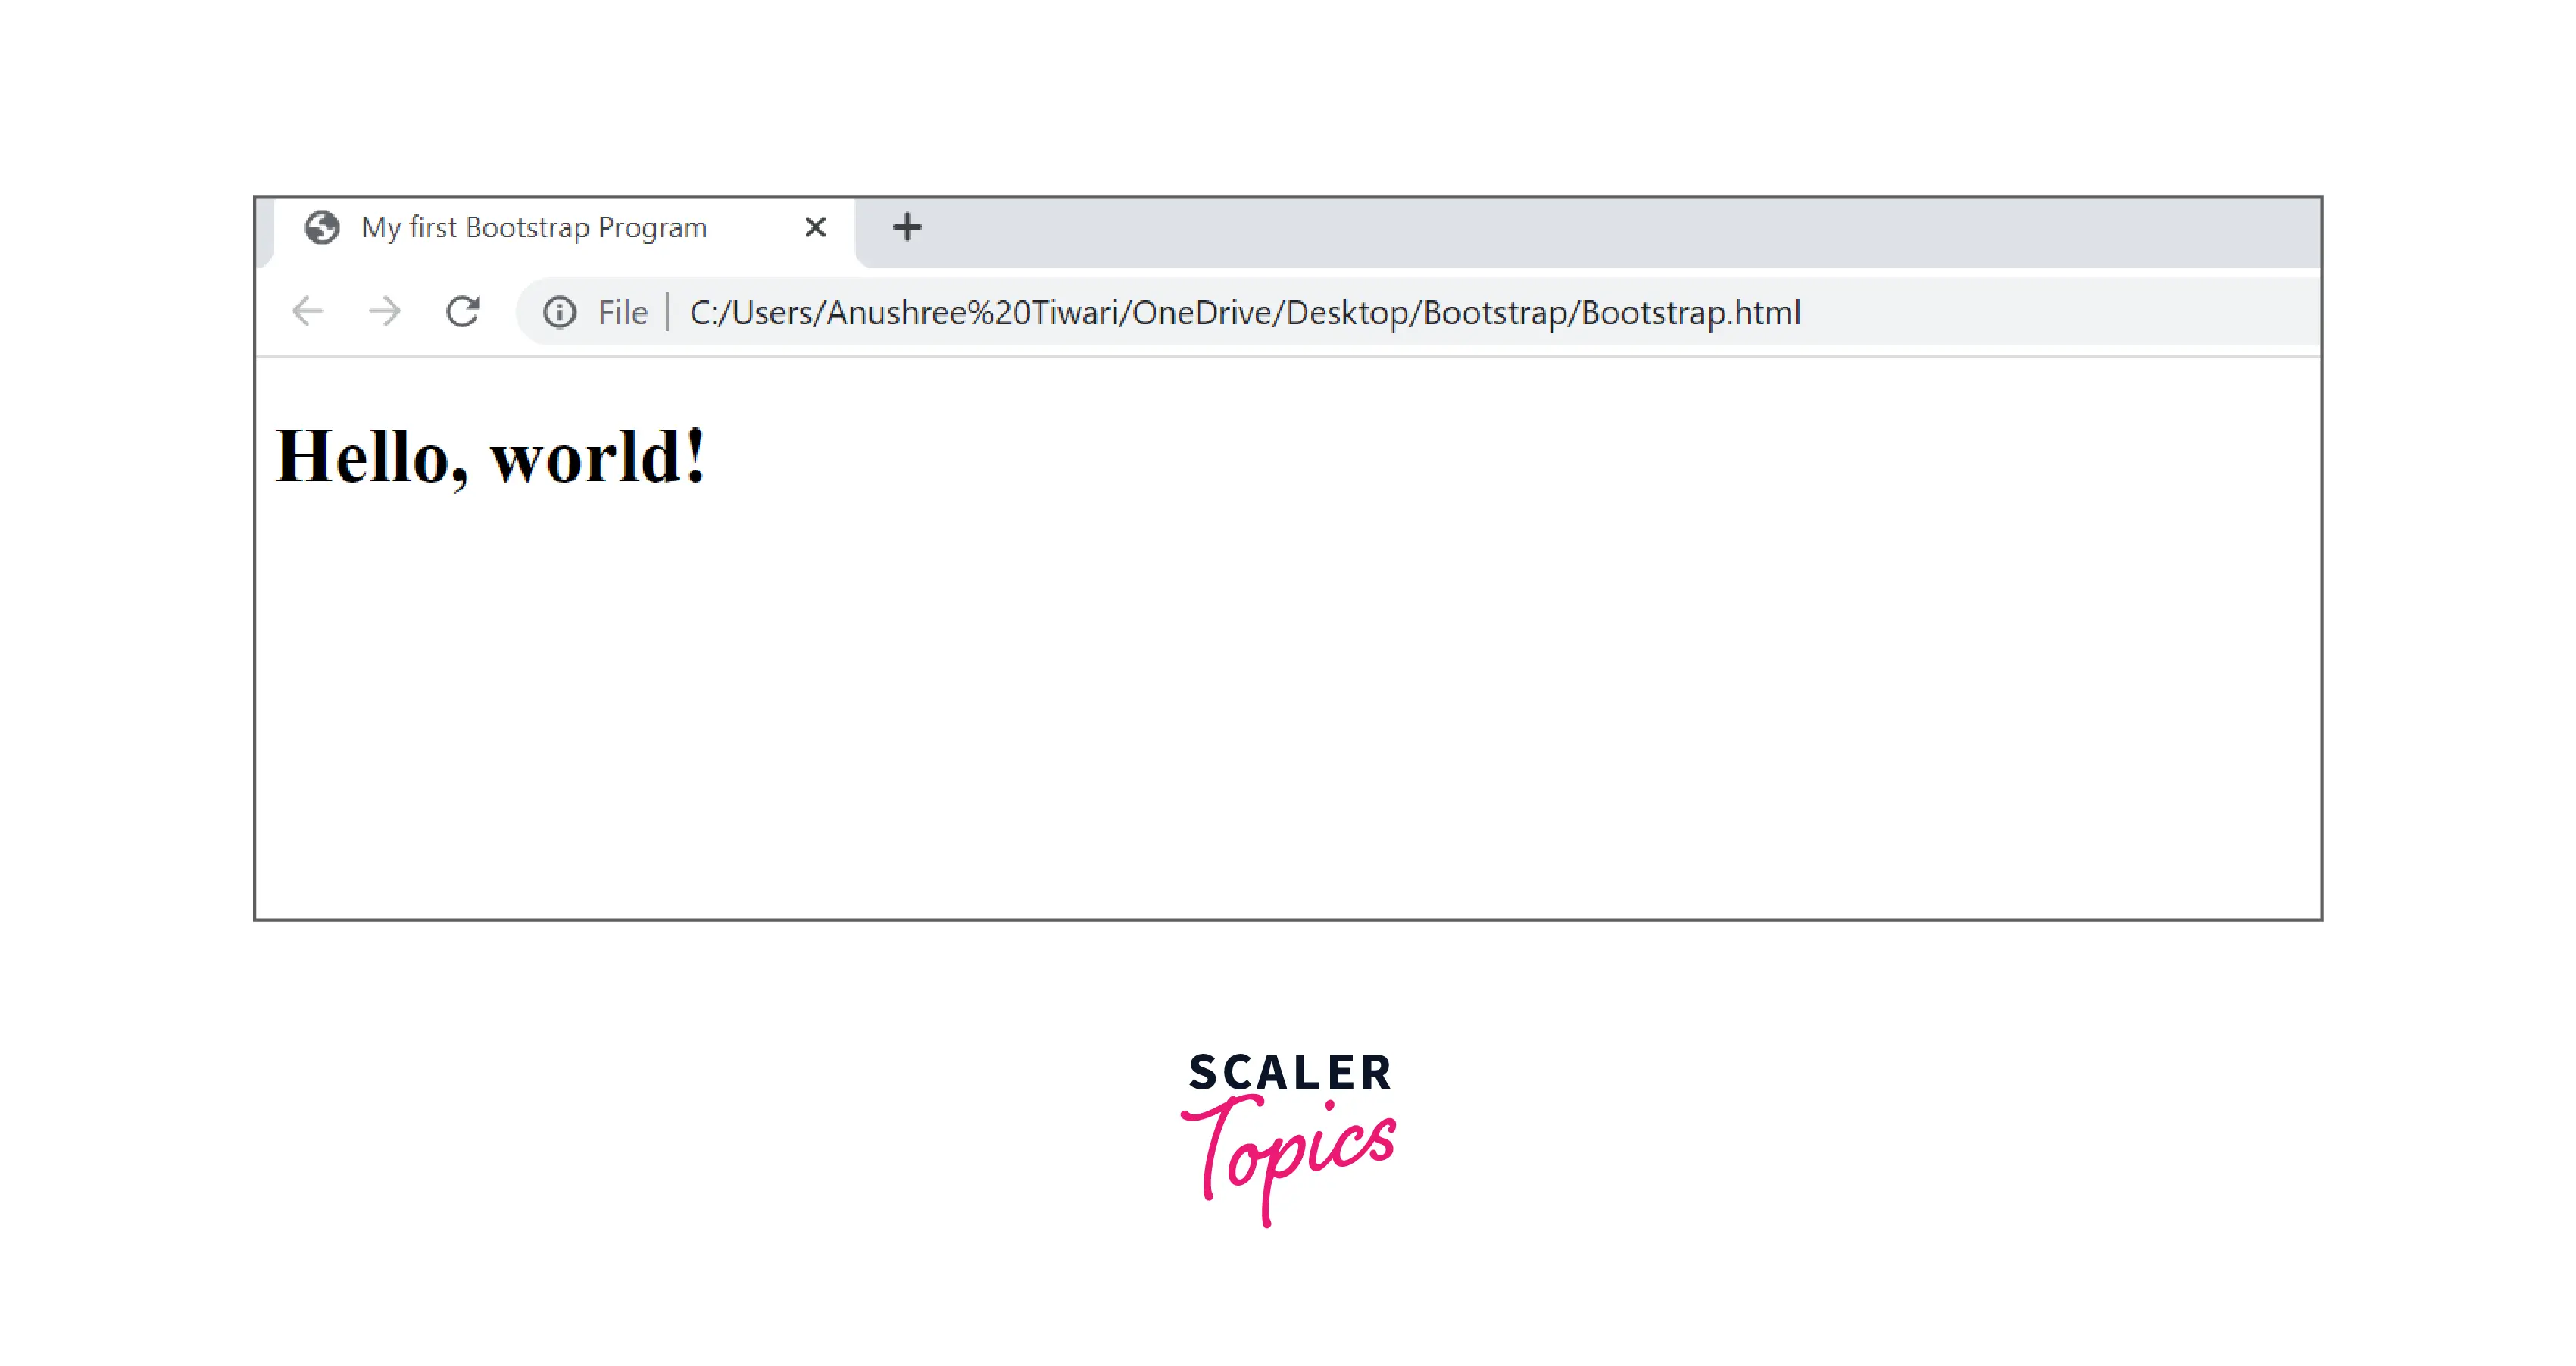Click the My first Bootstrap Program tab
The height and width of the screenshot is (1366, 2576).
coord(532,227)
